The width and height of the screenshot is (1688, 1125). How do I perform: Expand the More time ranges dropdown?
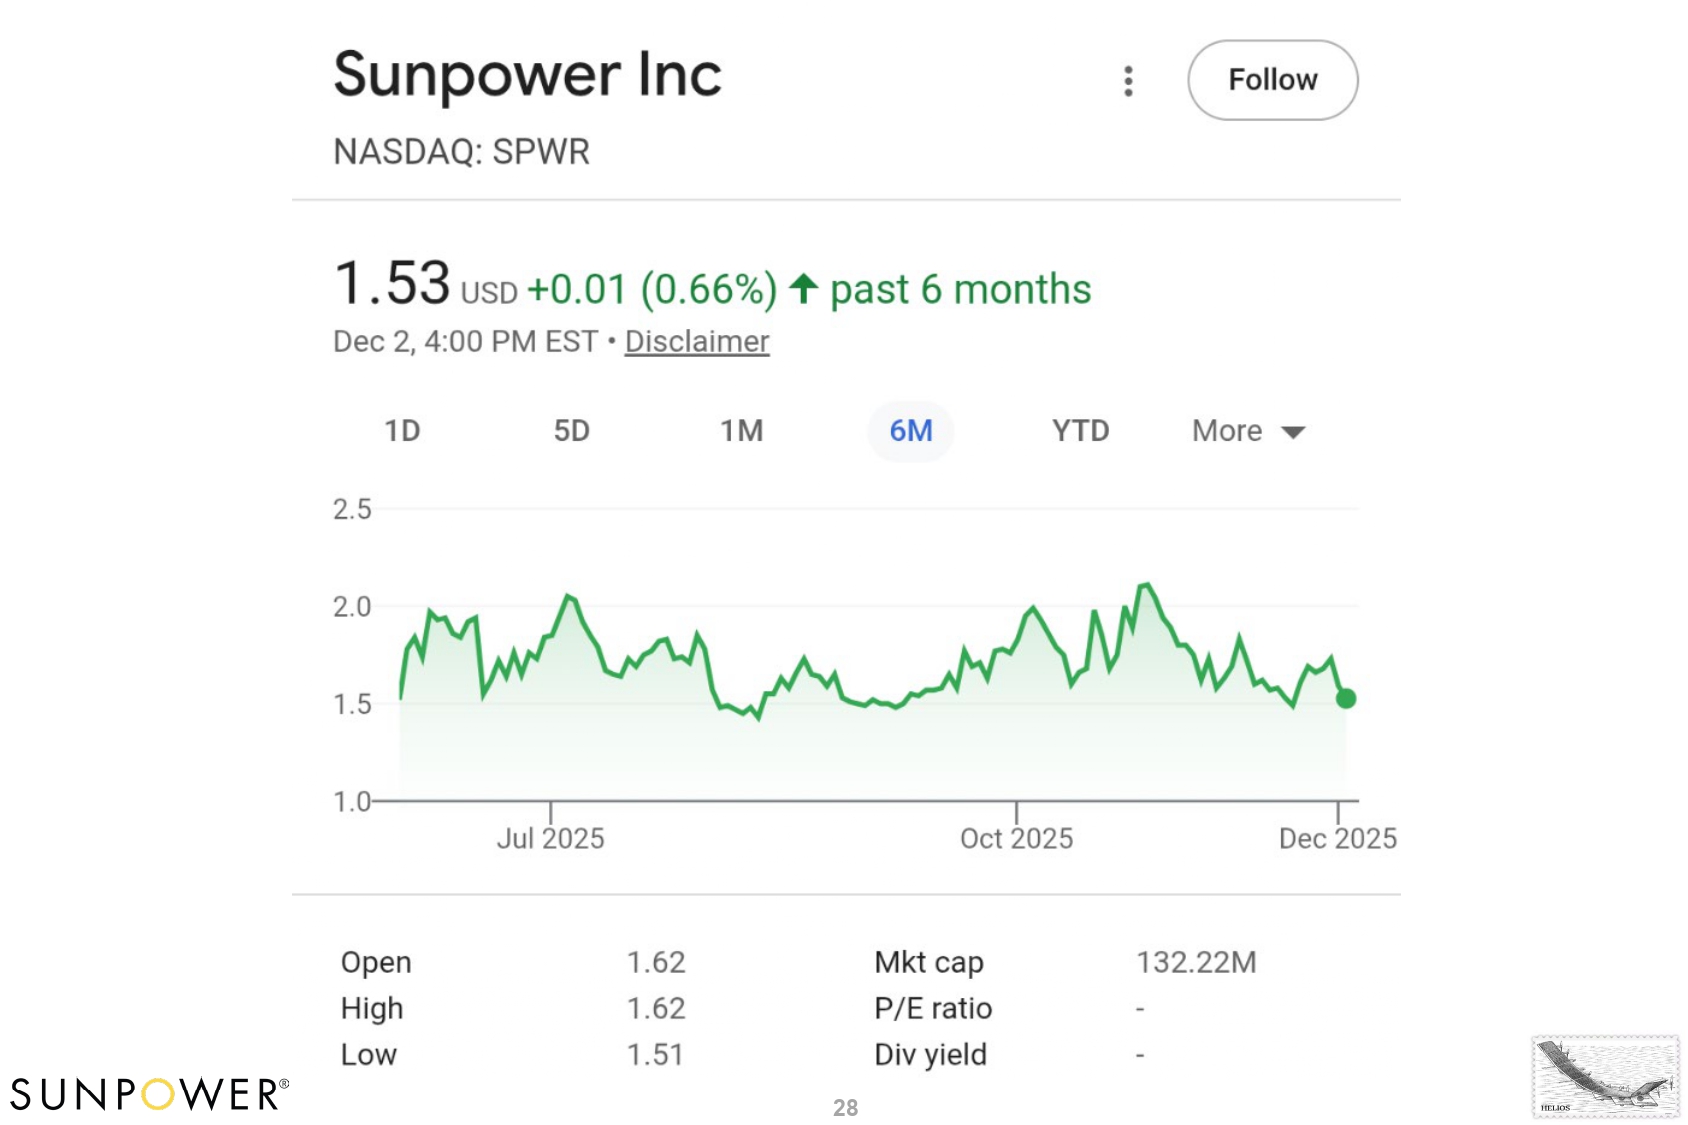point(1248,431)
